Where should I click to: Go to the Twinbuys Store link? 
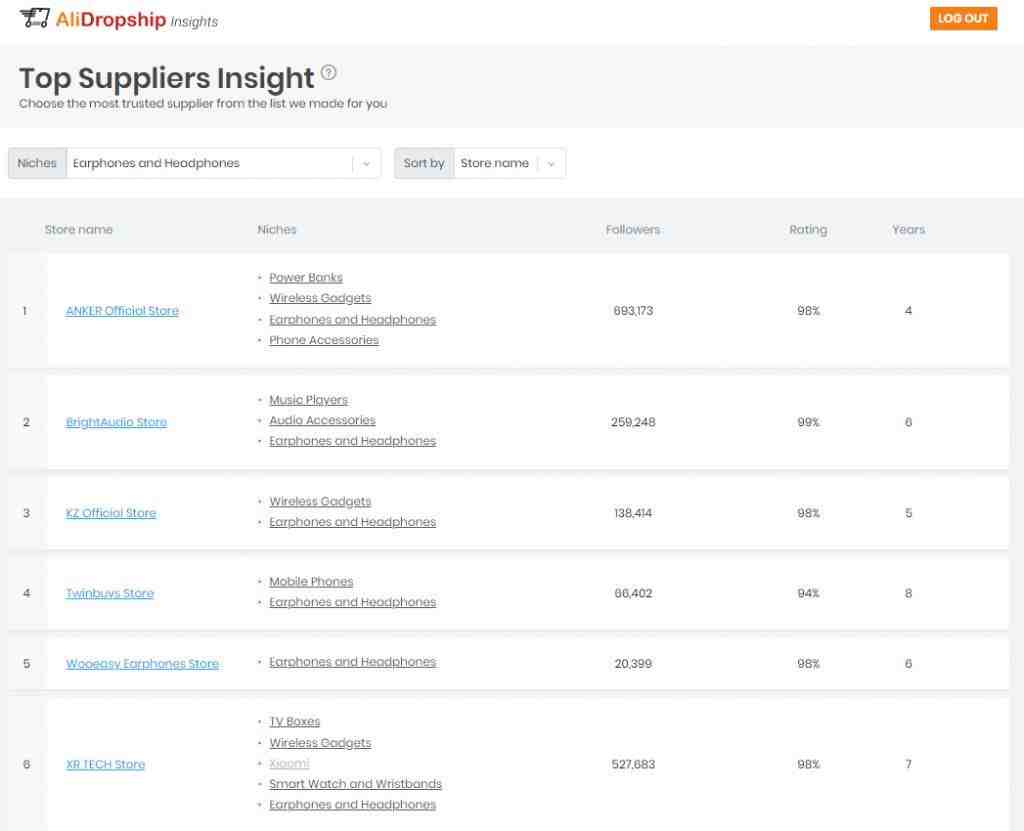coord(110,594)
